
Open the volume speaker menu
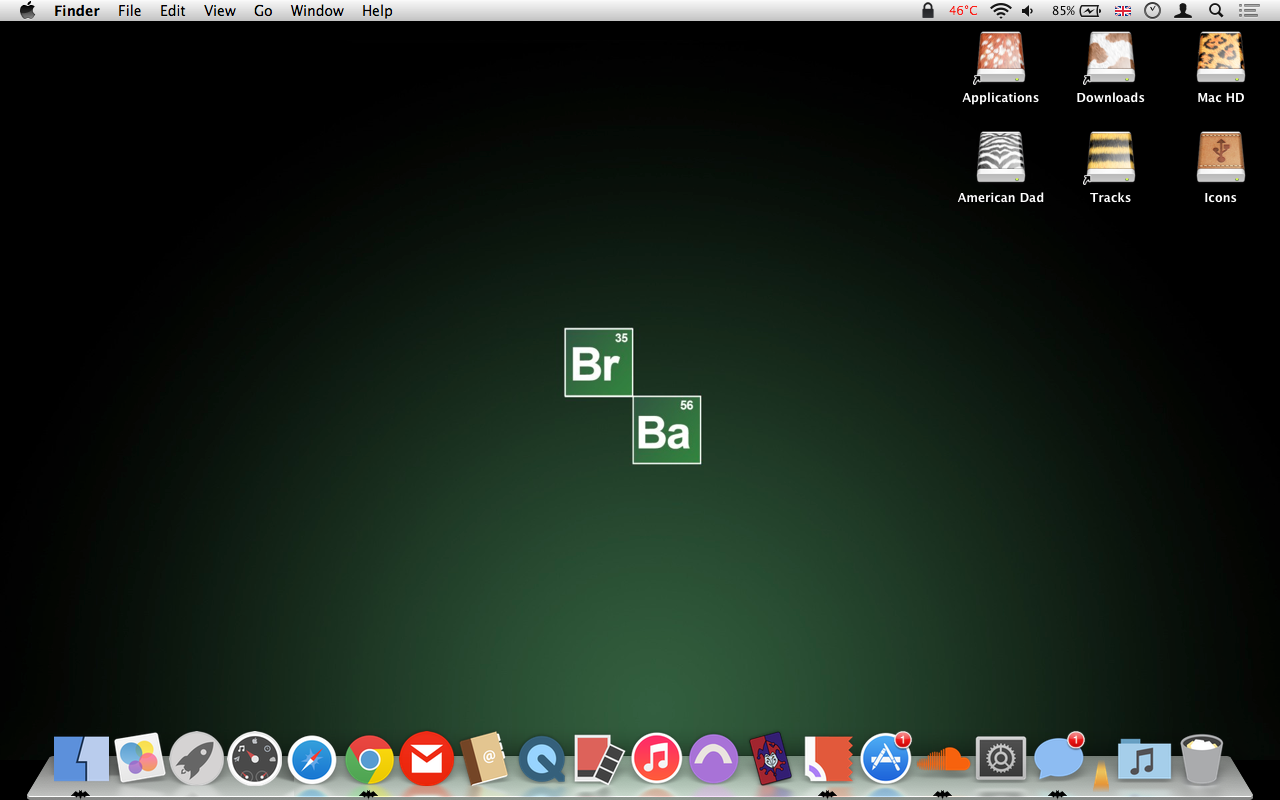pos(1028,11)
